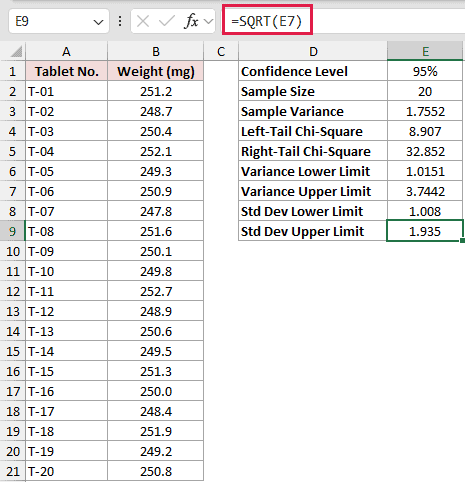465x482 pixels.
Task: Select cell T-03
Action: (67, 131)
